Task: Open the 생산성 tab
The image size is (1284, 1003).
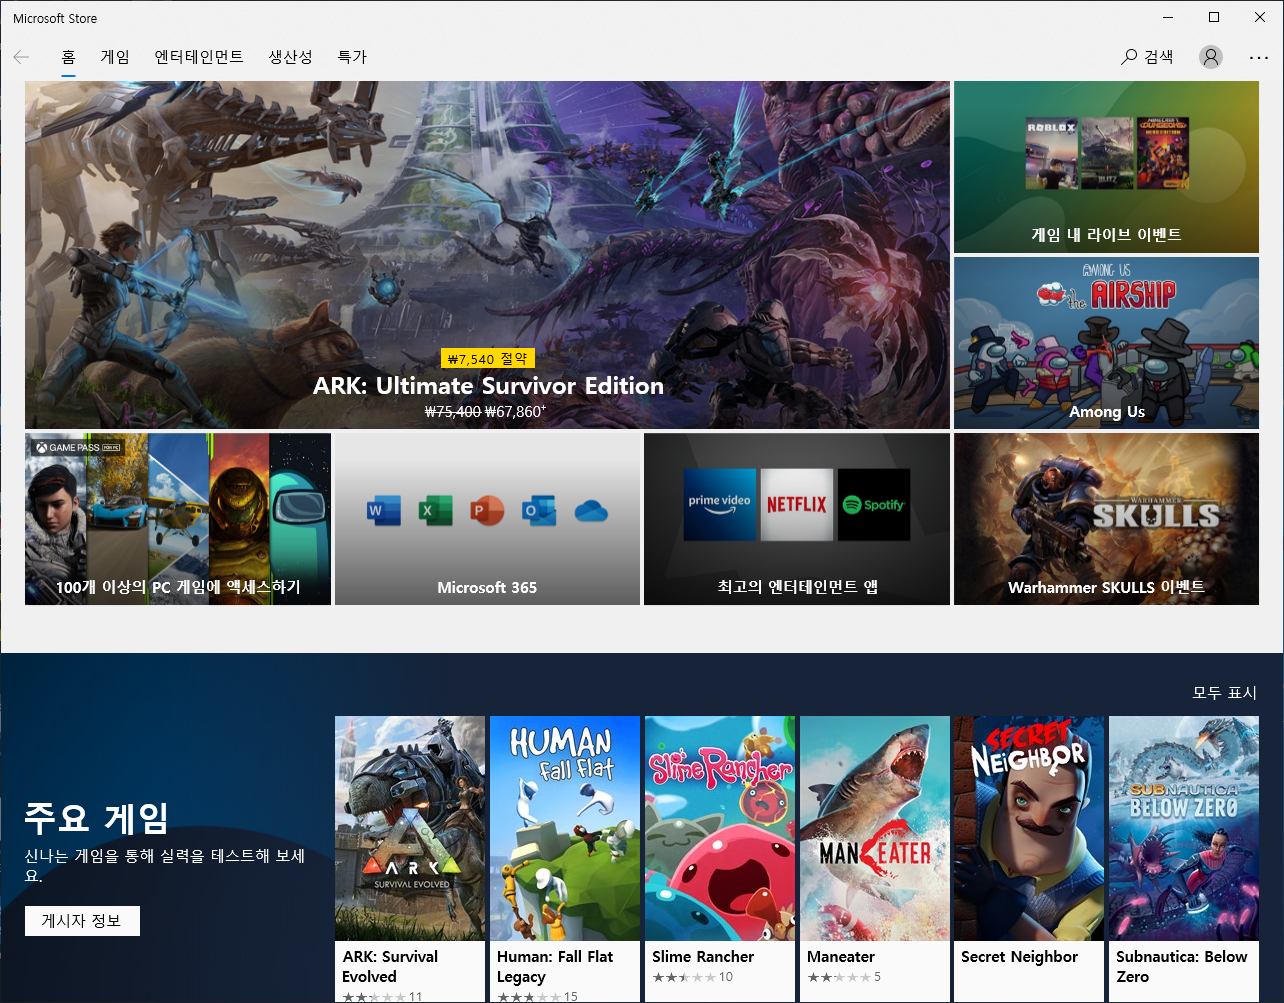Action: click(290, 57)
